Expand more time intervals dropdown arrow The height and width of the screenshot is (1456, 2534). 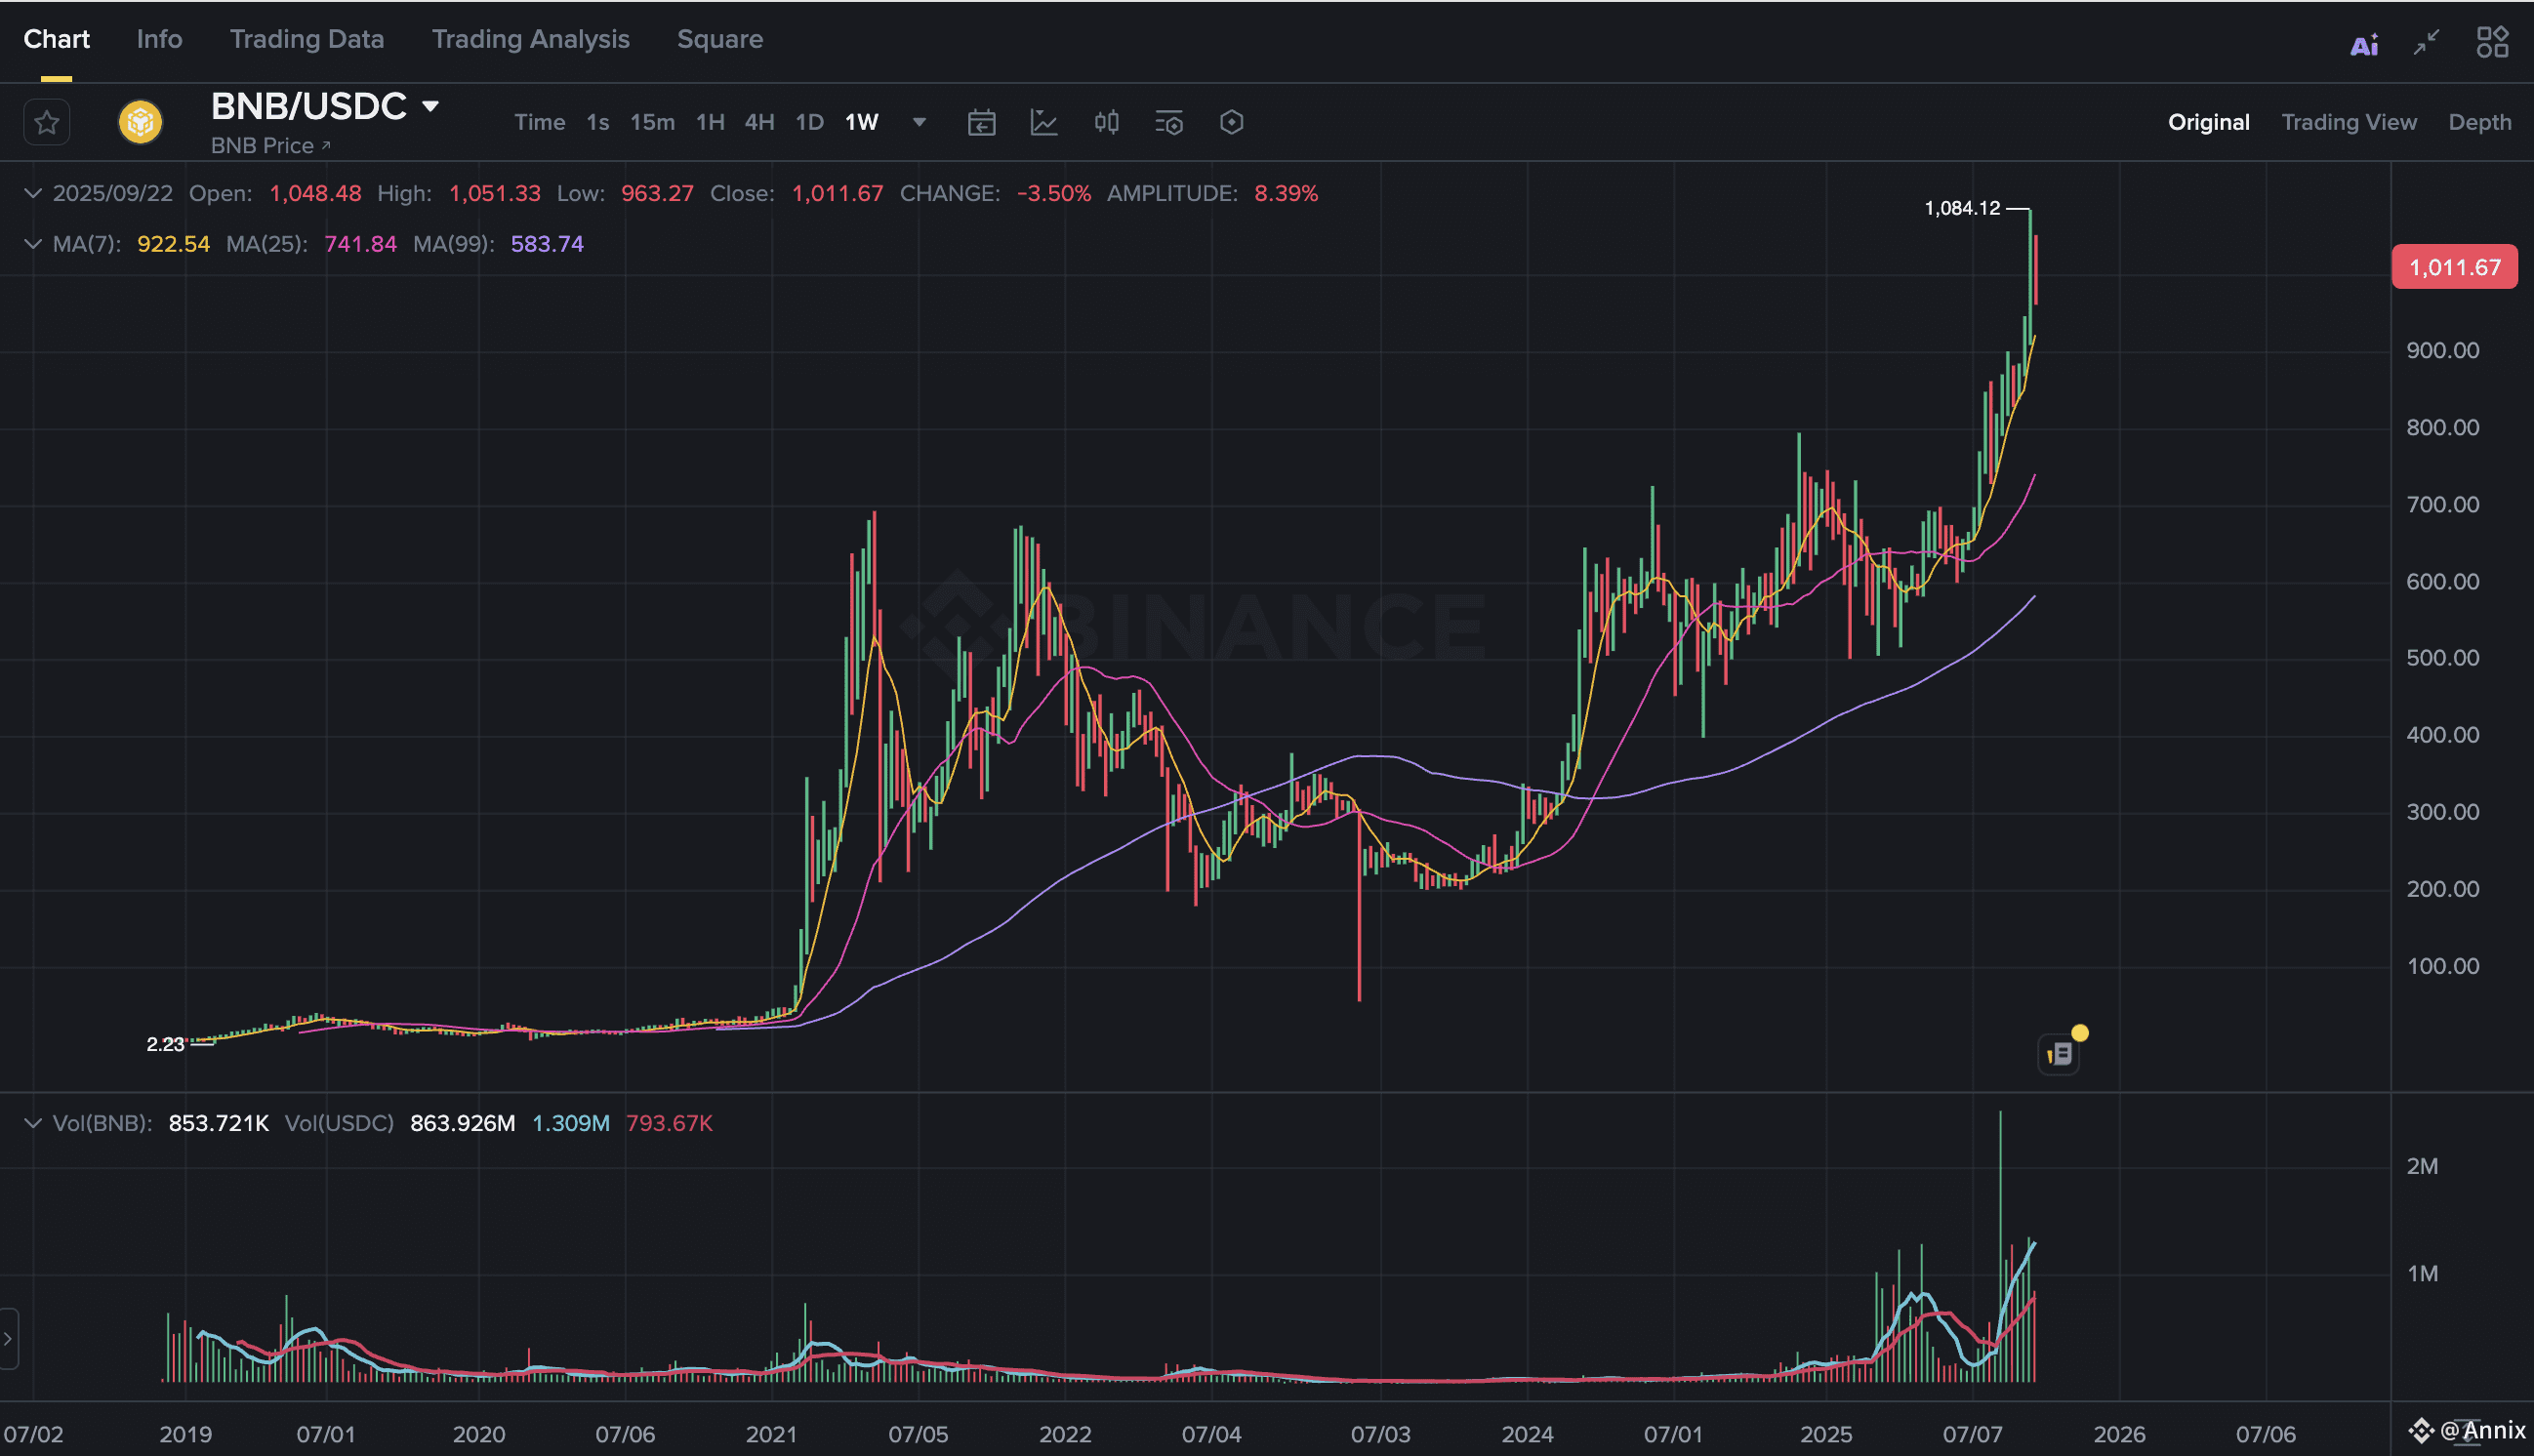point(919,122)
